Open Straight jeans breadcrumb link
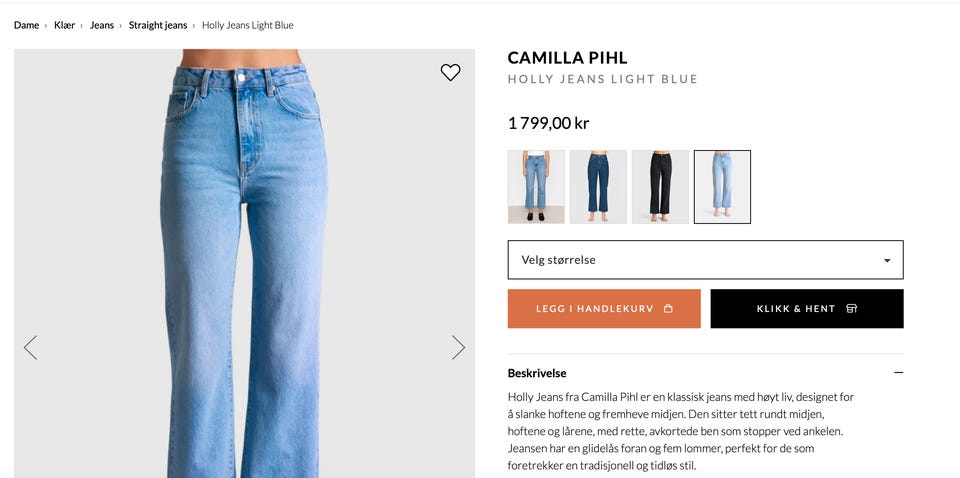The width and height of the screenshot is (960, 478). point(158,25)
